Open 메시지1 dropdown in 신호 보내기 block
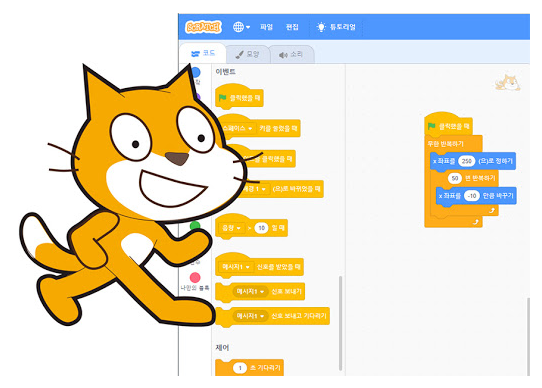This screenshot has height=388, width=542. tap(250, 292)
